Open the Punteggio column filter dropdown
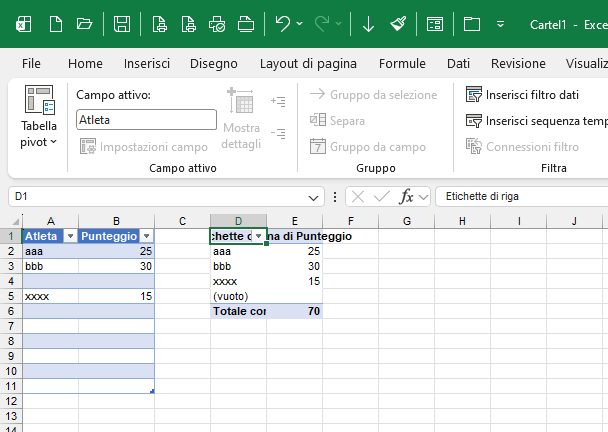Viewport: 608px width, 432px height. pos(146,236)
